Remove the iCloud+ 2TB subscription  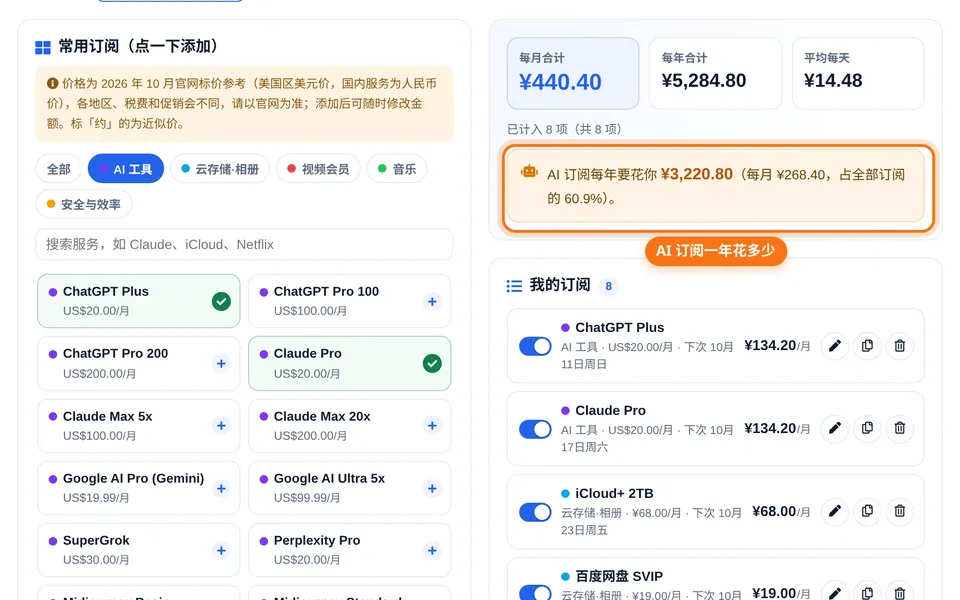pyautogui.click(x=899, y=511)
